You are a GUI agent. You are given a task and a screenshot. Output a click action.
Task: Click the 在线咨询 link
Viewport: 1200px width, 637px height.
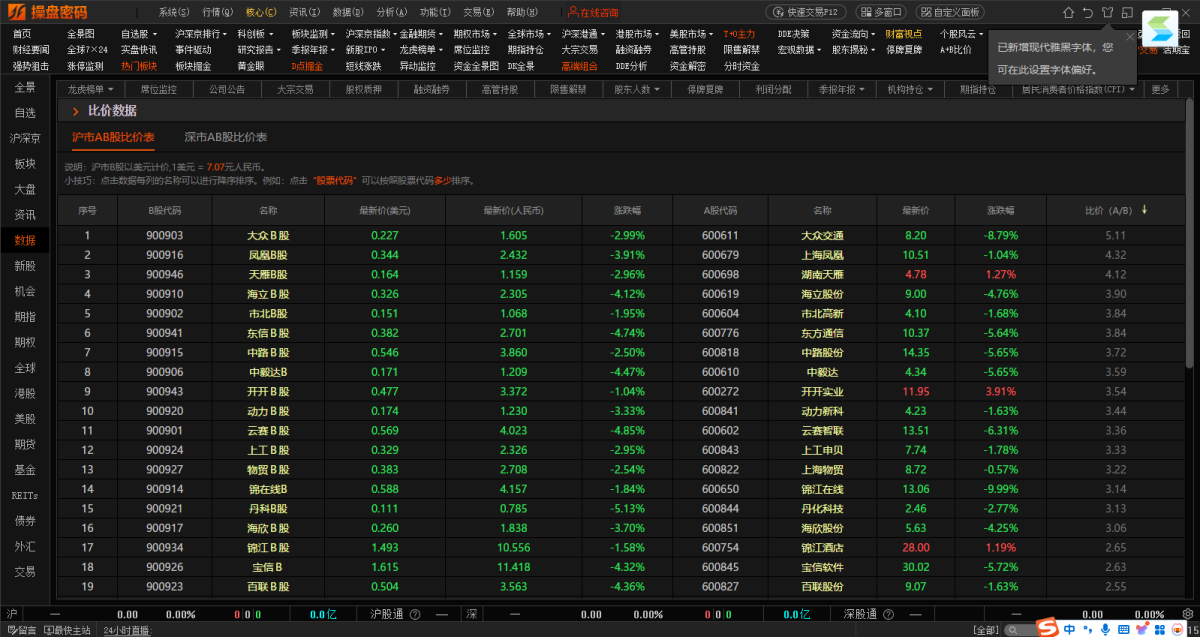pos(597,13)
